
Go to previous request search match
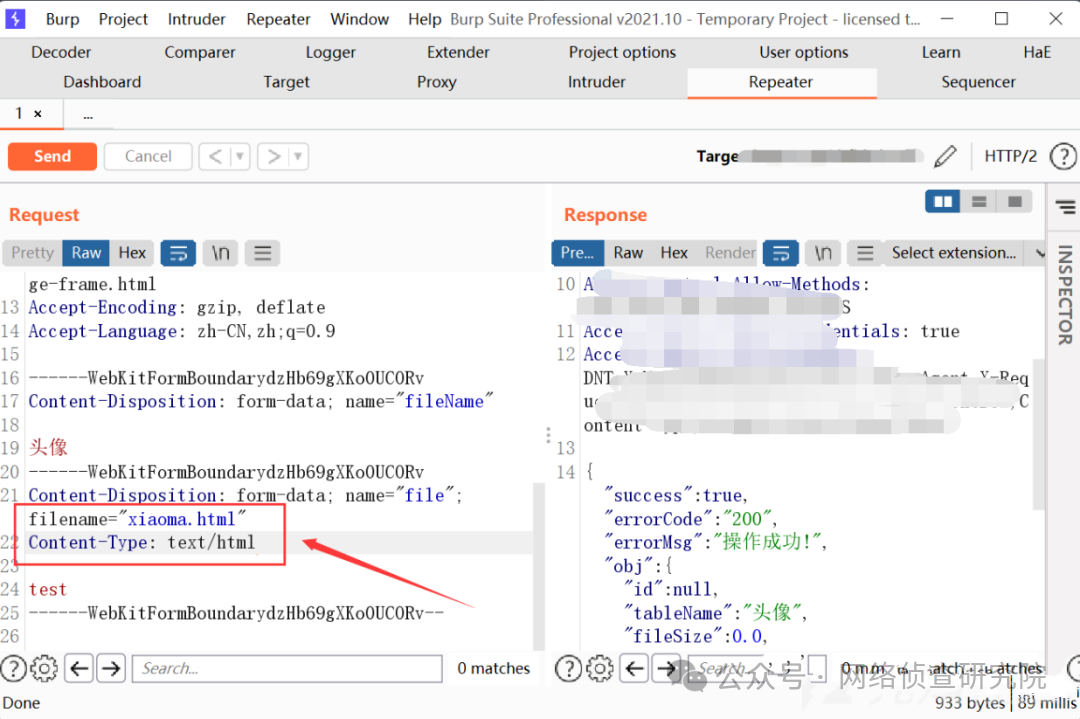(79, 668)
